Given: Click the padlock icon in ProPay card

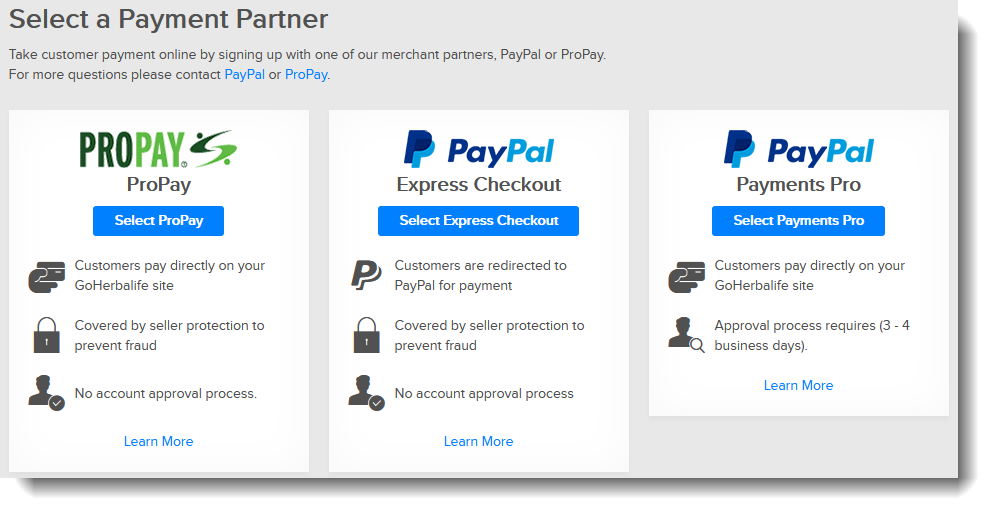Looking at the screenshot, I should tap(46, 336).
